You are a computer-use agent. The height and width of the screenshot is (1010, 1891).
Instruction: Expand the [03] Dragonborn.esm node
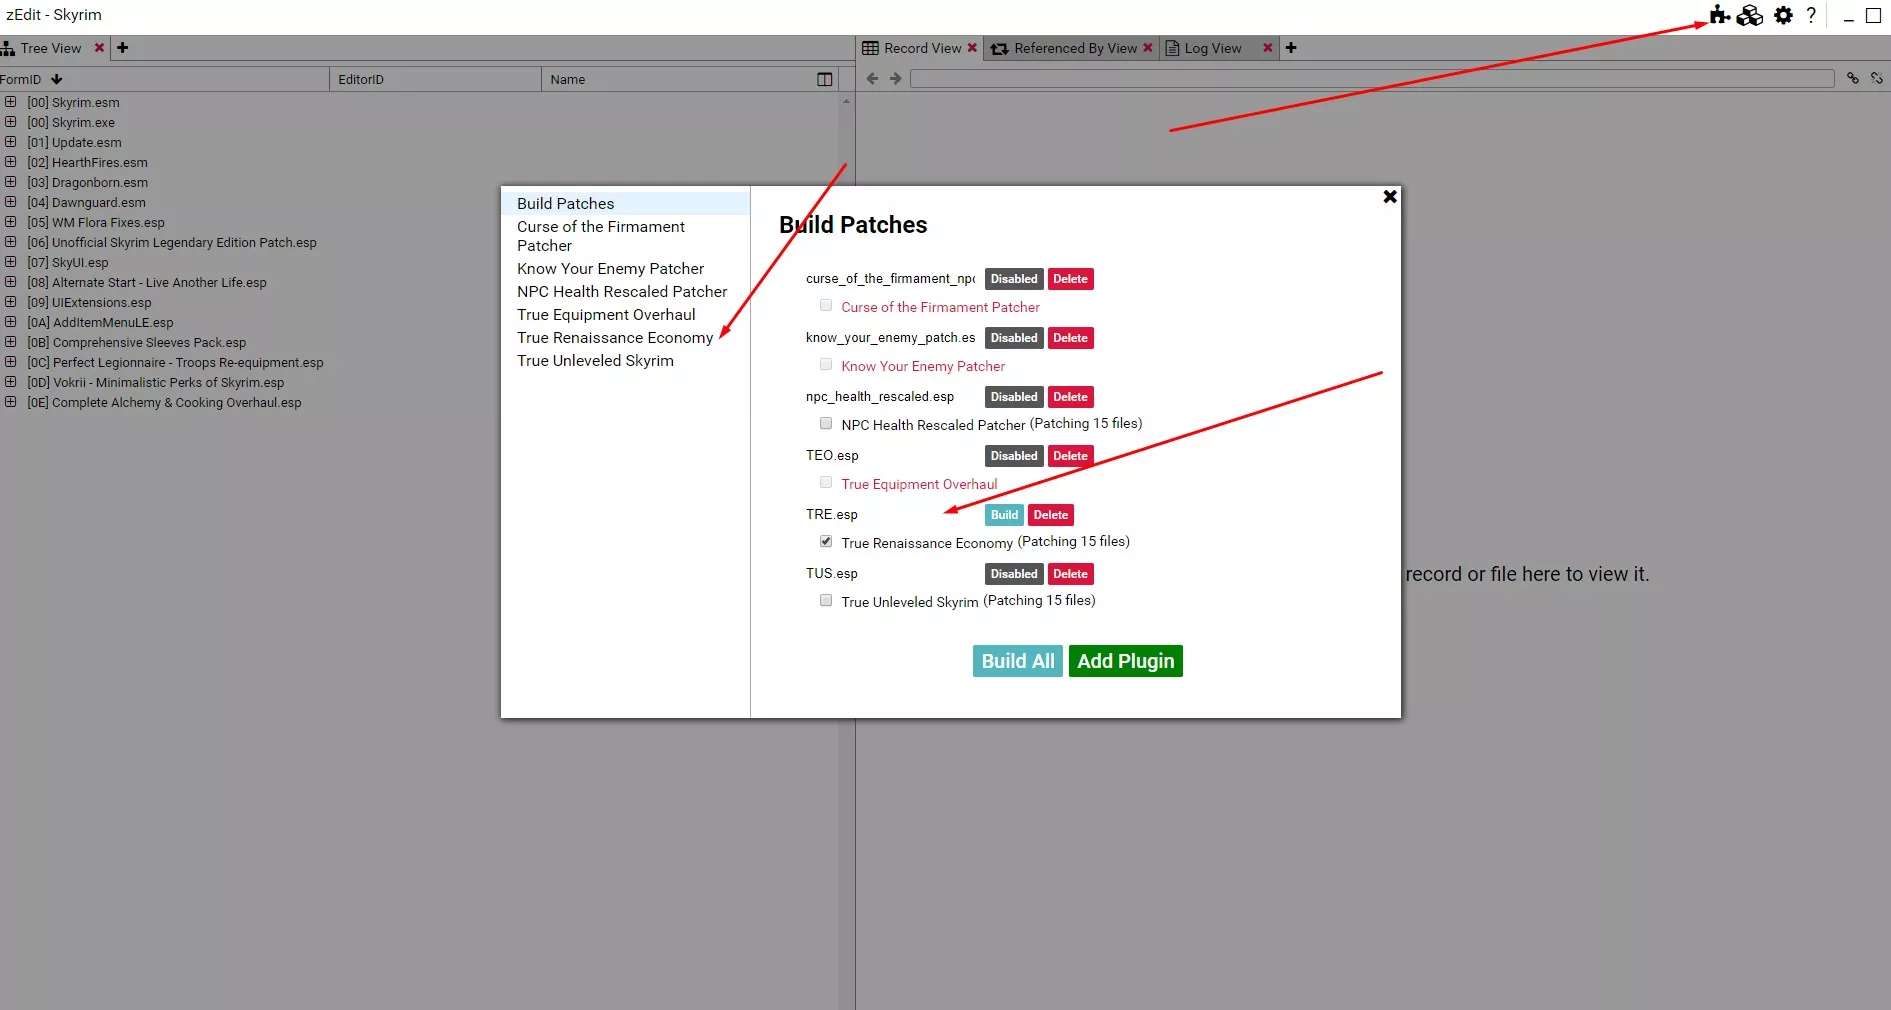(10, 182)
